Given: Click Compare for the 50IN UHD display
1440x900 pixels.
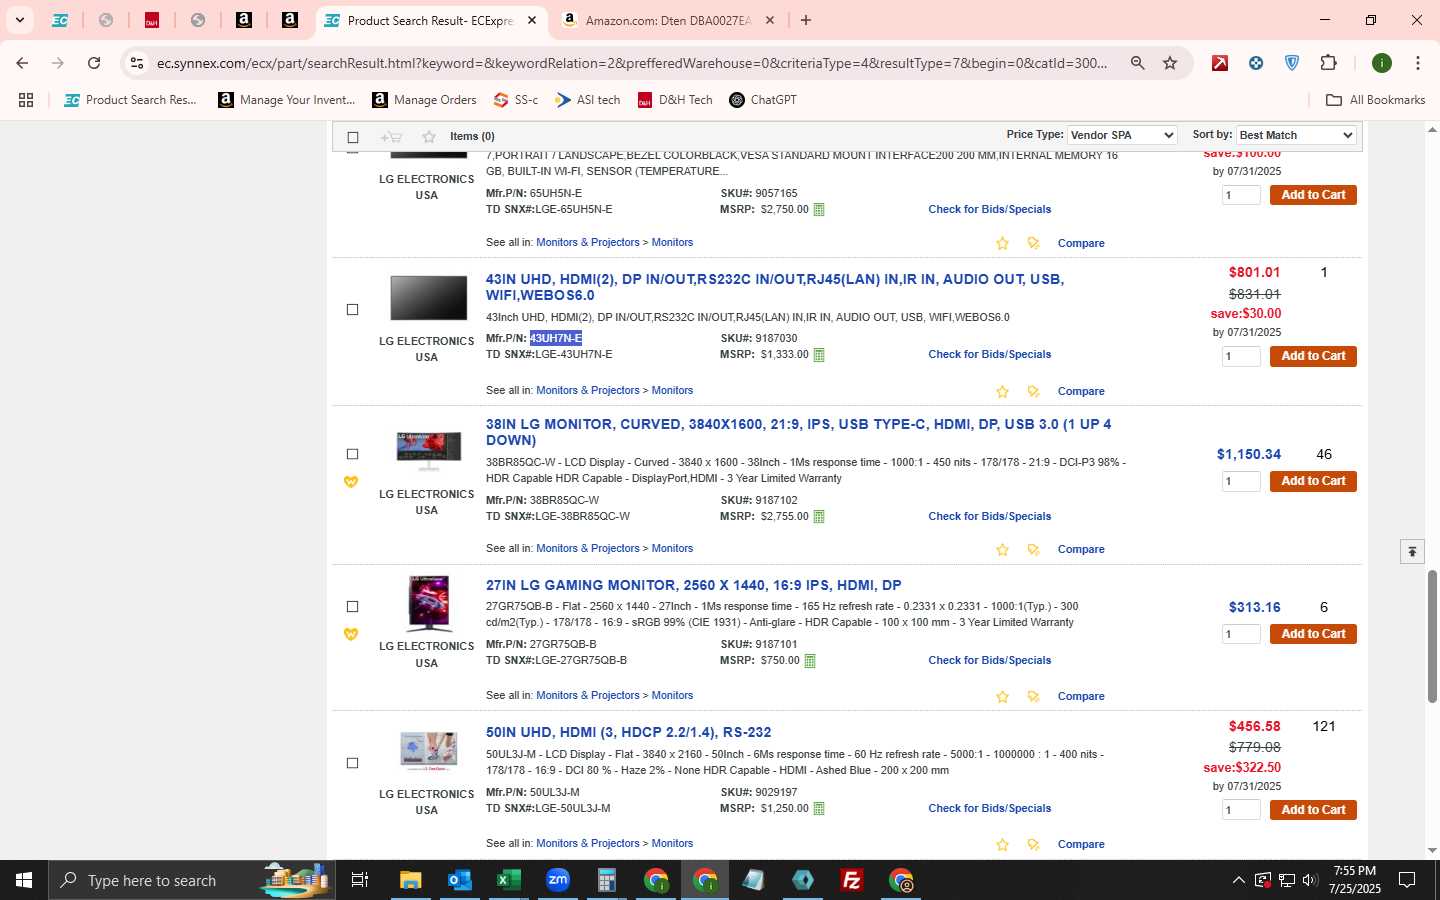Looking at the screenshot, I should pos(1081,844).
